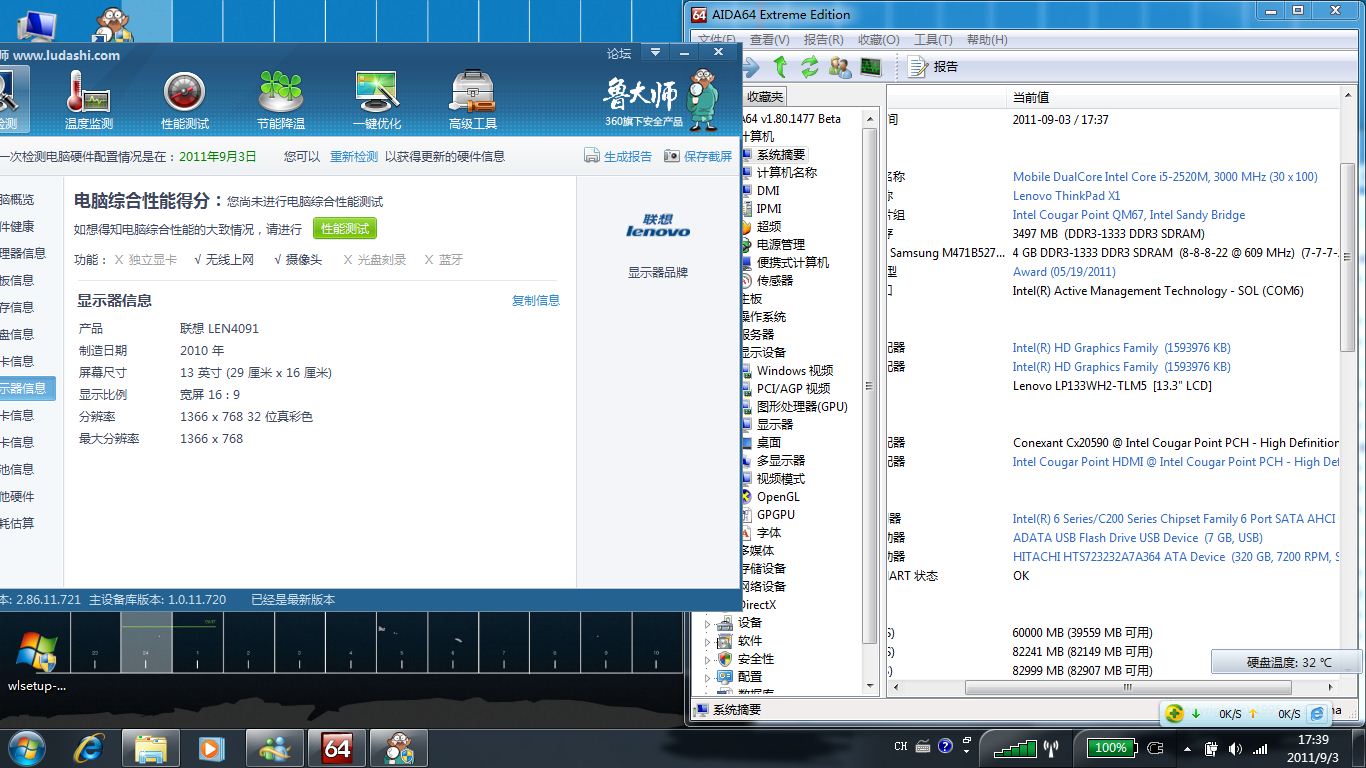This screenshot has width=1366, height=768.
Task: Select GPGPU tree item
Action: [x=776, y=515]
